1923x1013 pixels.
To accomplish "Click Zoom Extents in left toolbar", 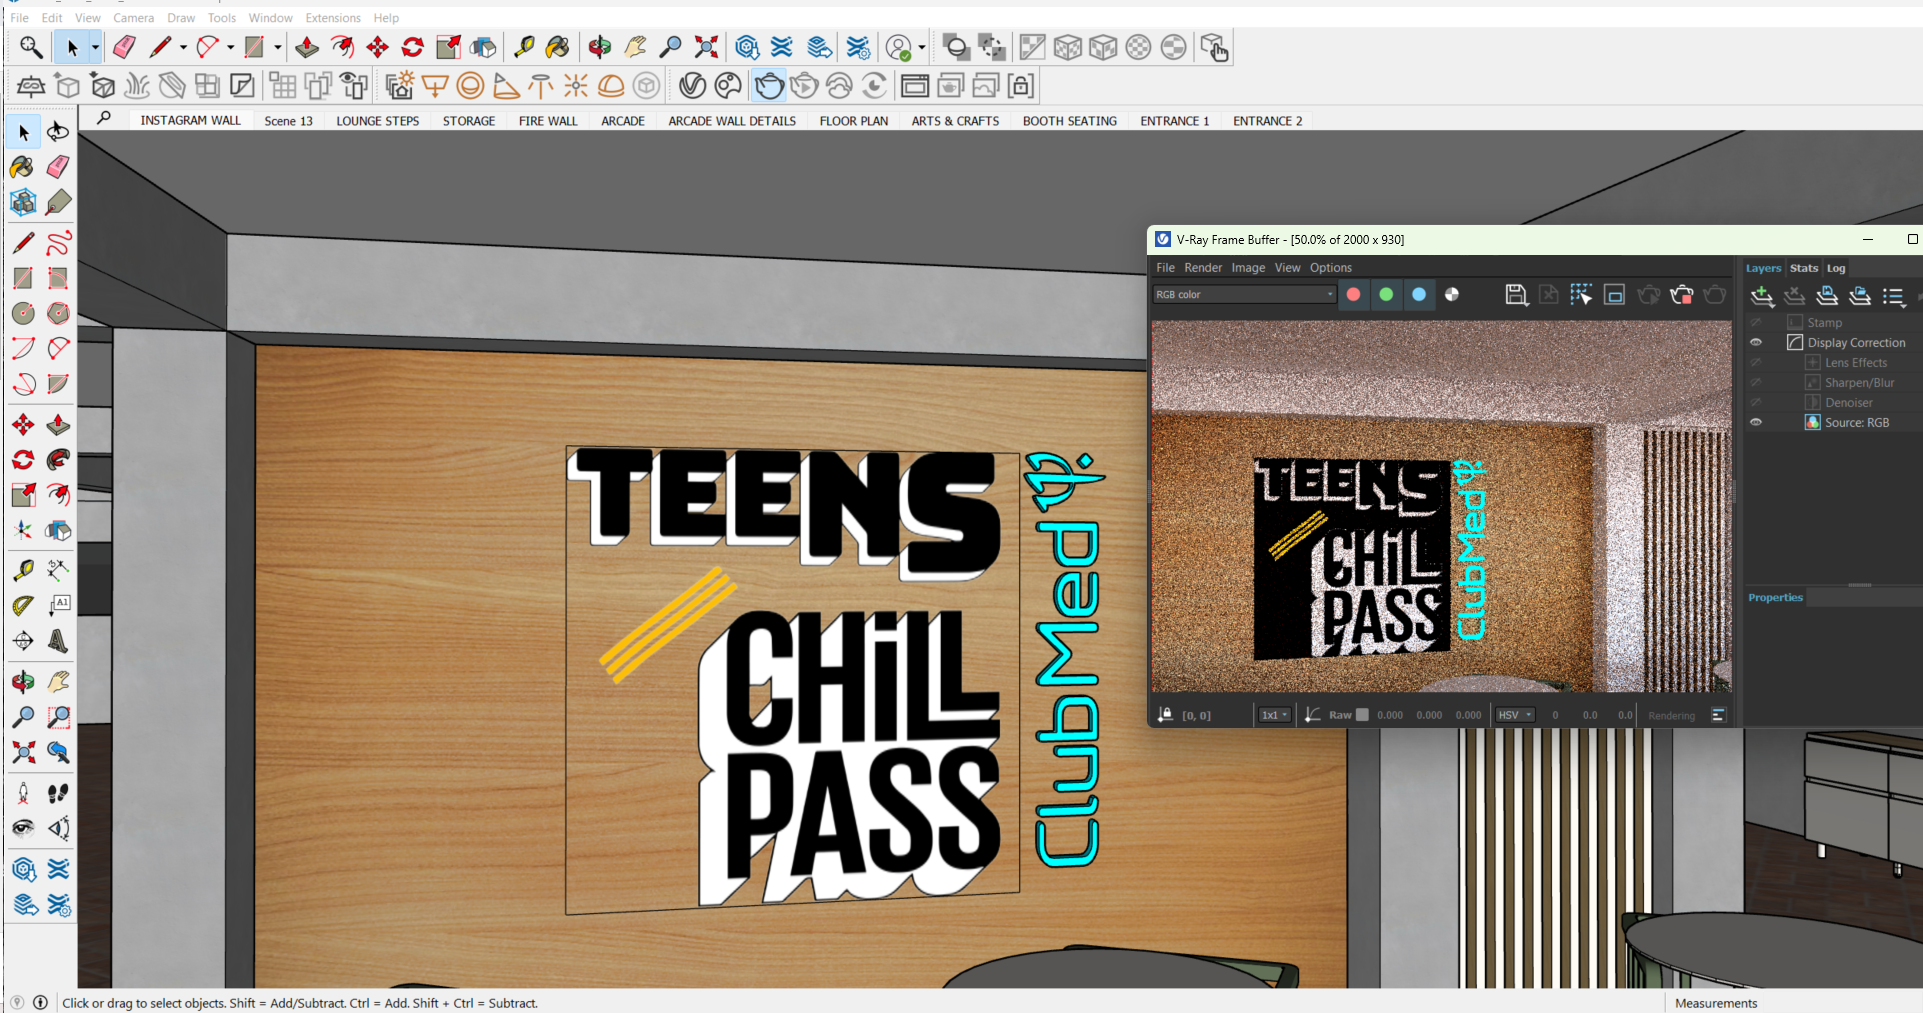I will click(23, 752).
